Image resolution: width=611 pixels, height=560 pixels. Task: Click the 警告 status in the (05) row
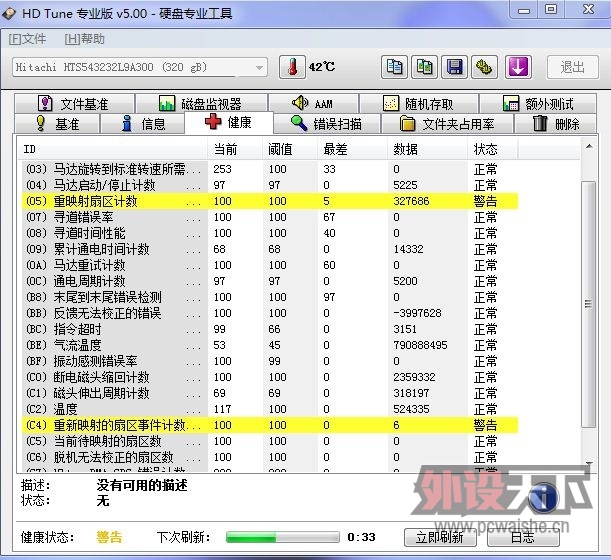[486, 201]
